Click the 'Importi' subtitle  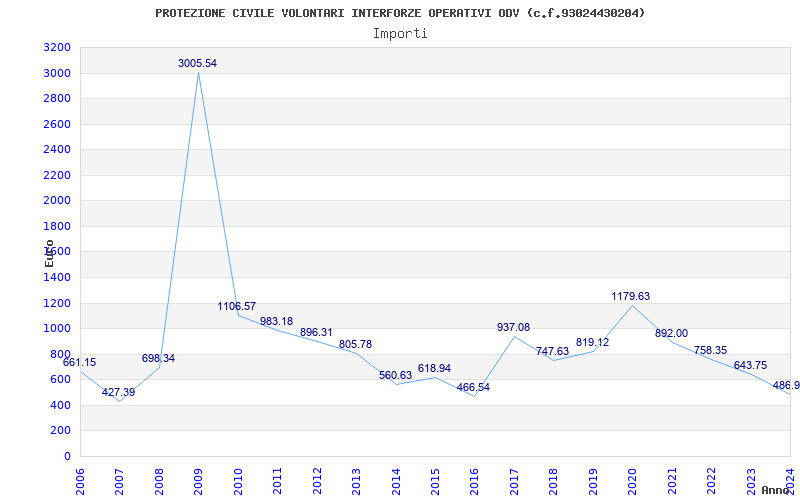point(400,34)
